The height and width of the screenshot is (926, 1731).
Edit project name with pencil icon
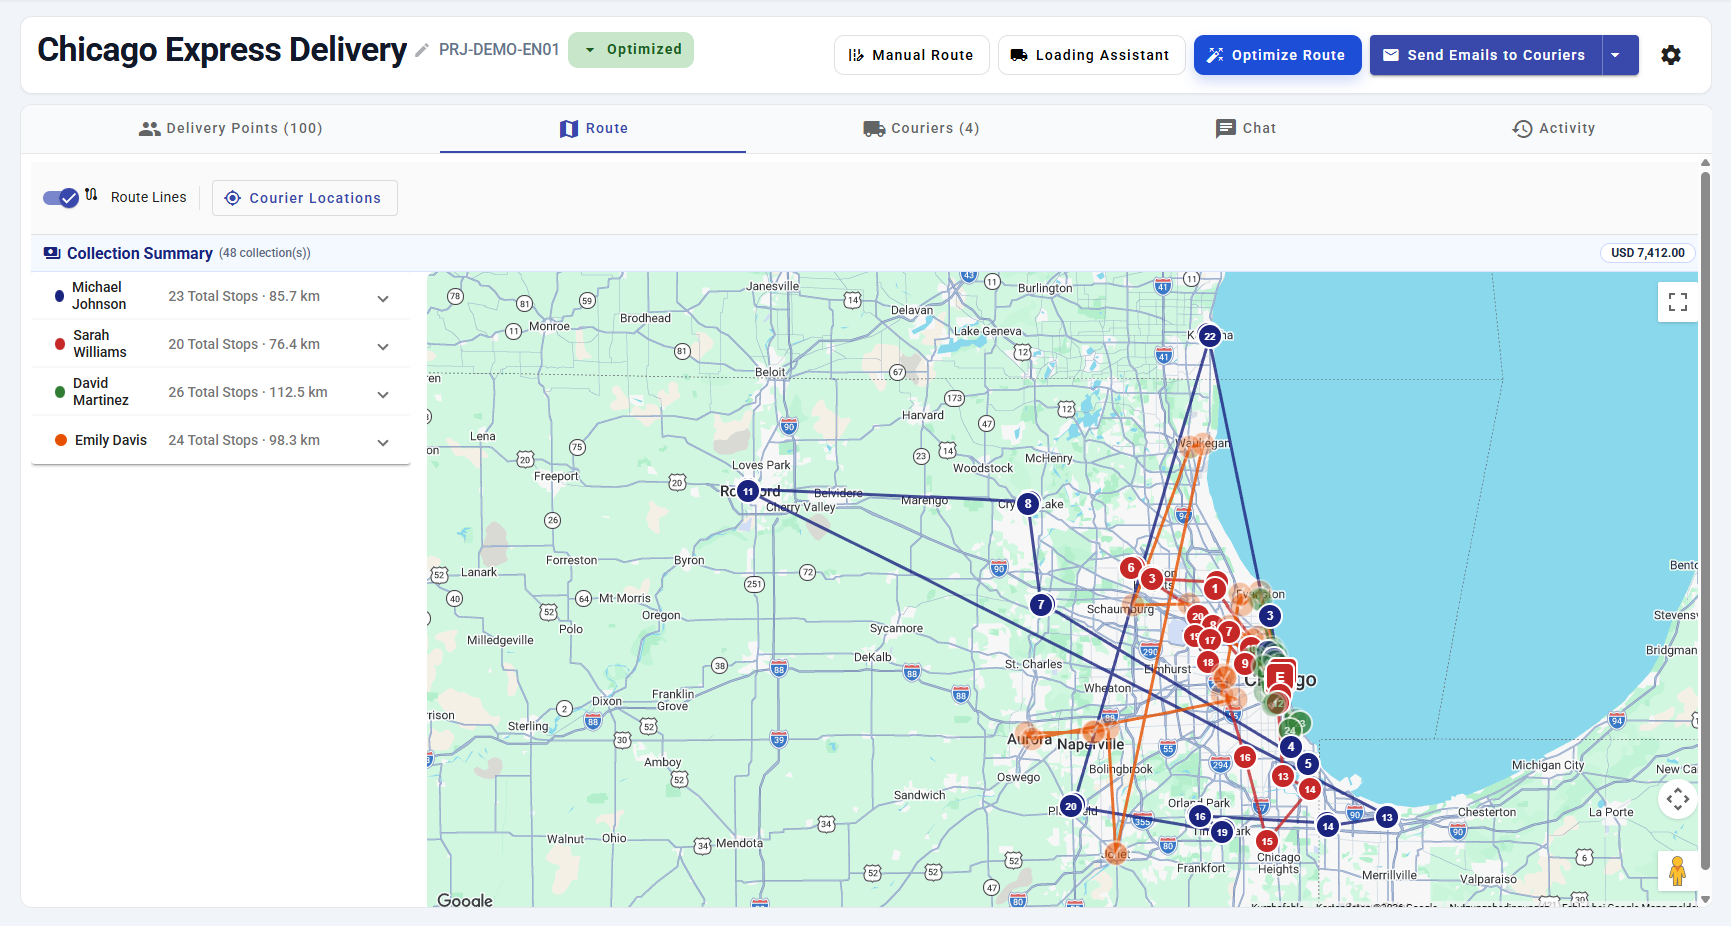coord(422,50)
